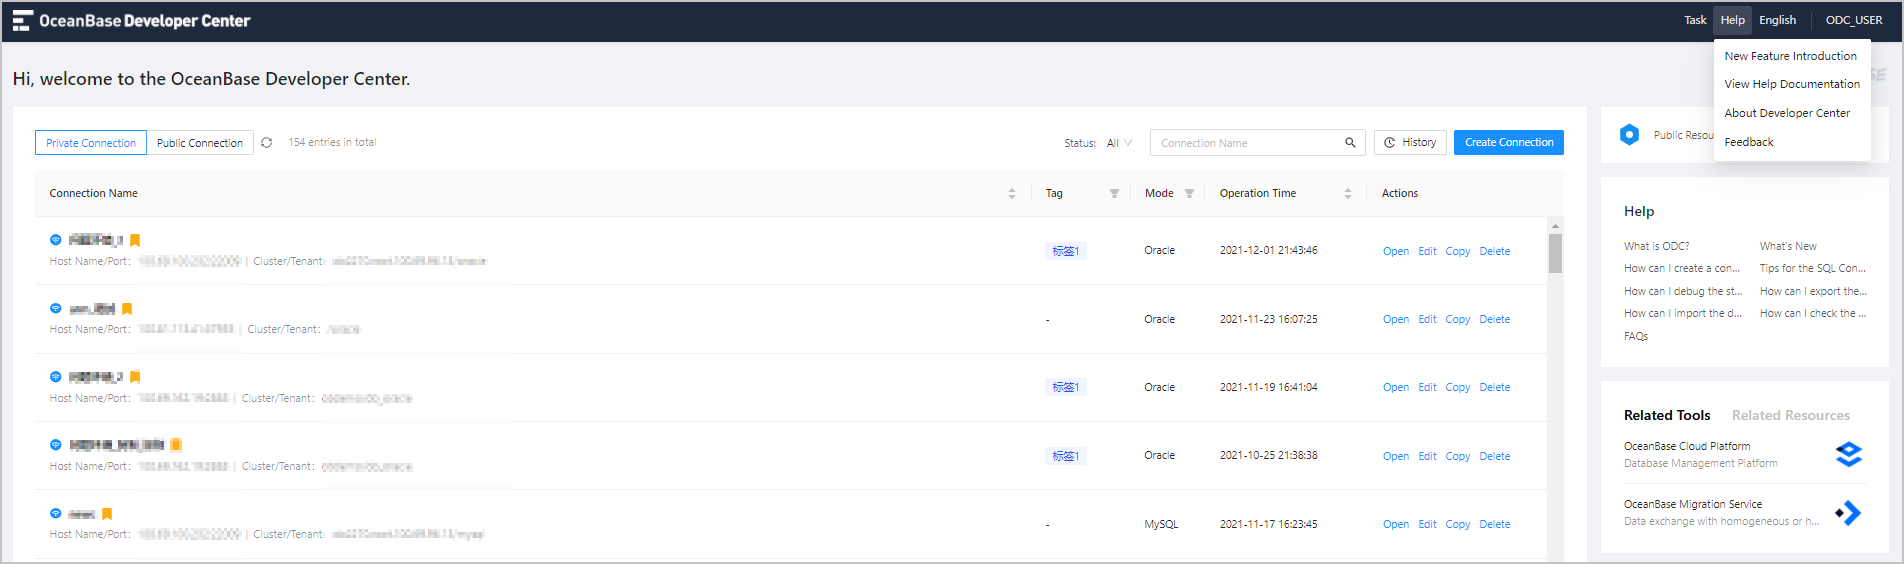Click the blue connection icon of the 2021-10-25 row
This screenshot has width=1904, height=564.
click(x=56, y=445)
